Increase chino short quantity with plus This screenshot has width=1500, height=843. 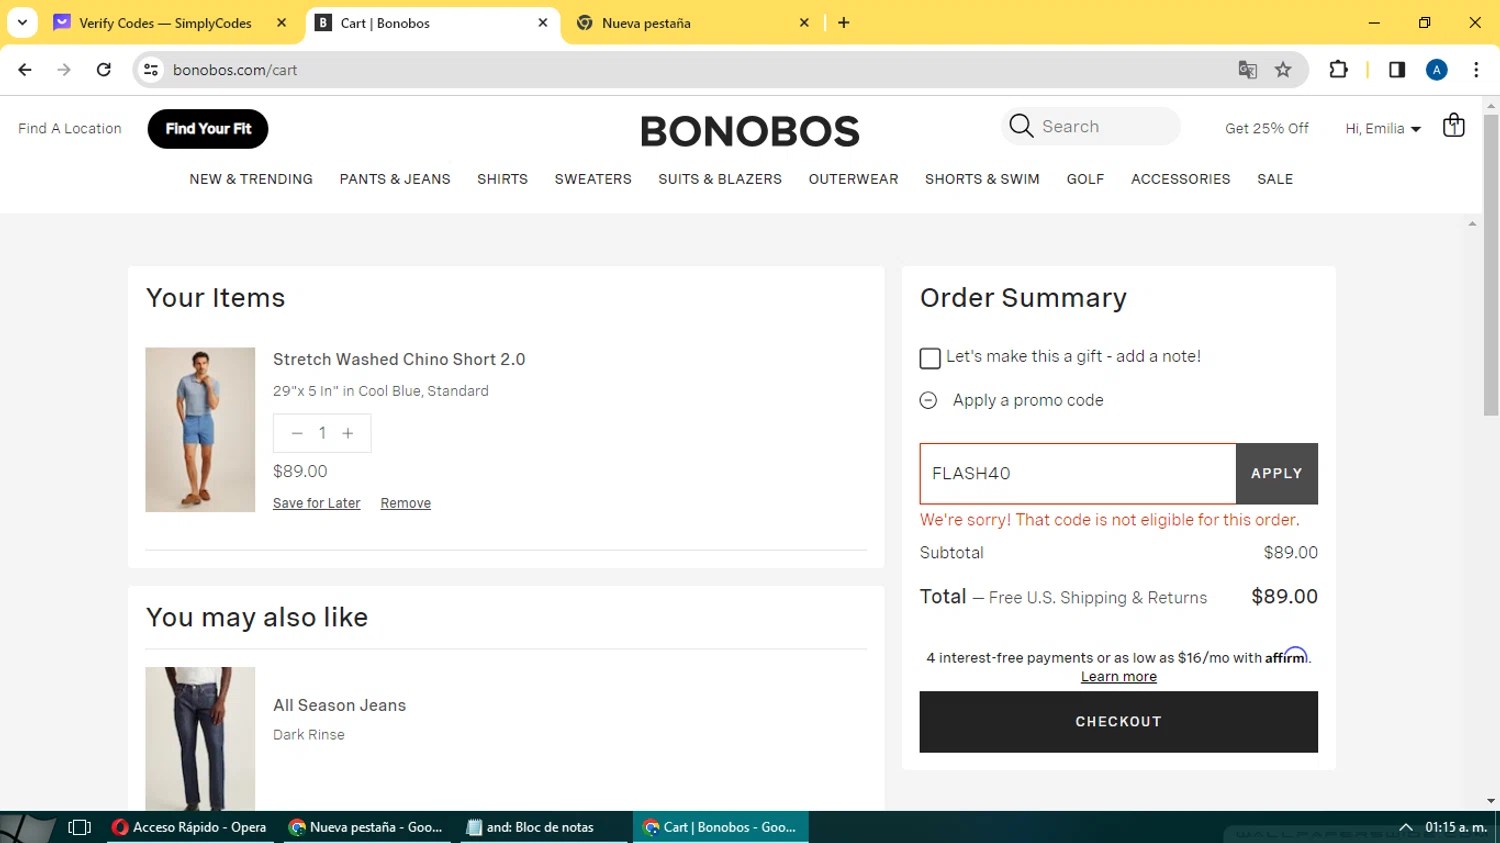click(x=348, y=433)
